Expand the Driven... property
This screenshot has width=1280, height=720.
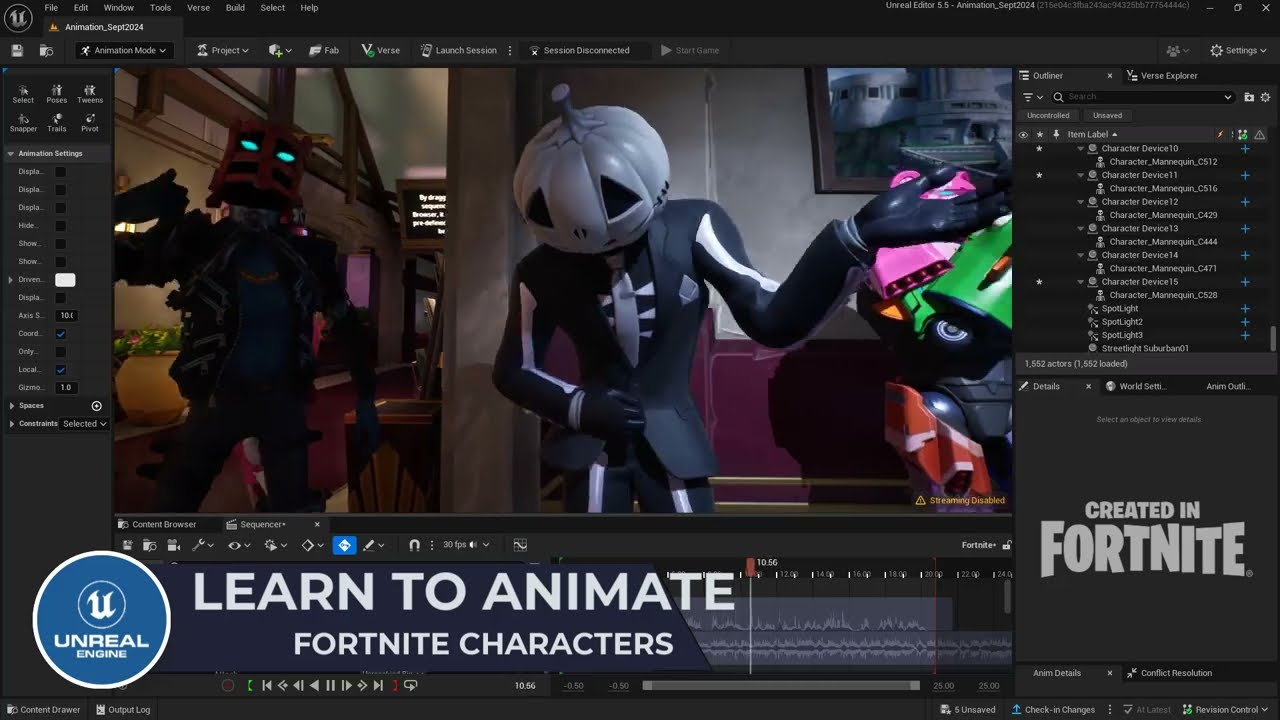pos(11,280)
